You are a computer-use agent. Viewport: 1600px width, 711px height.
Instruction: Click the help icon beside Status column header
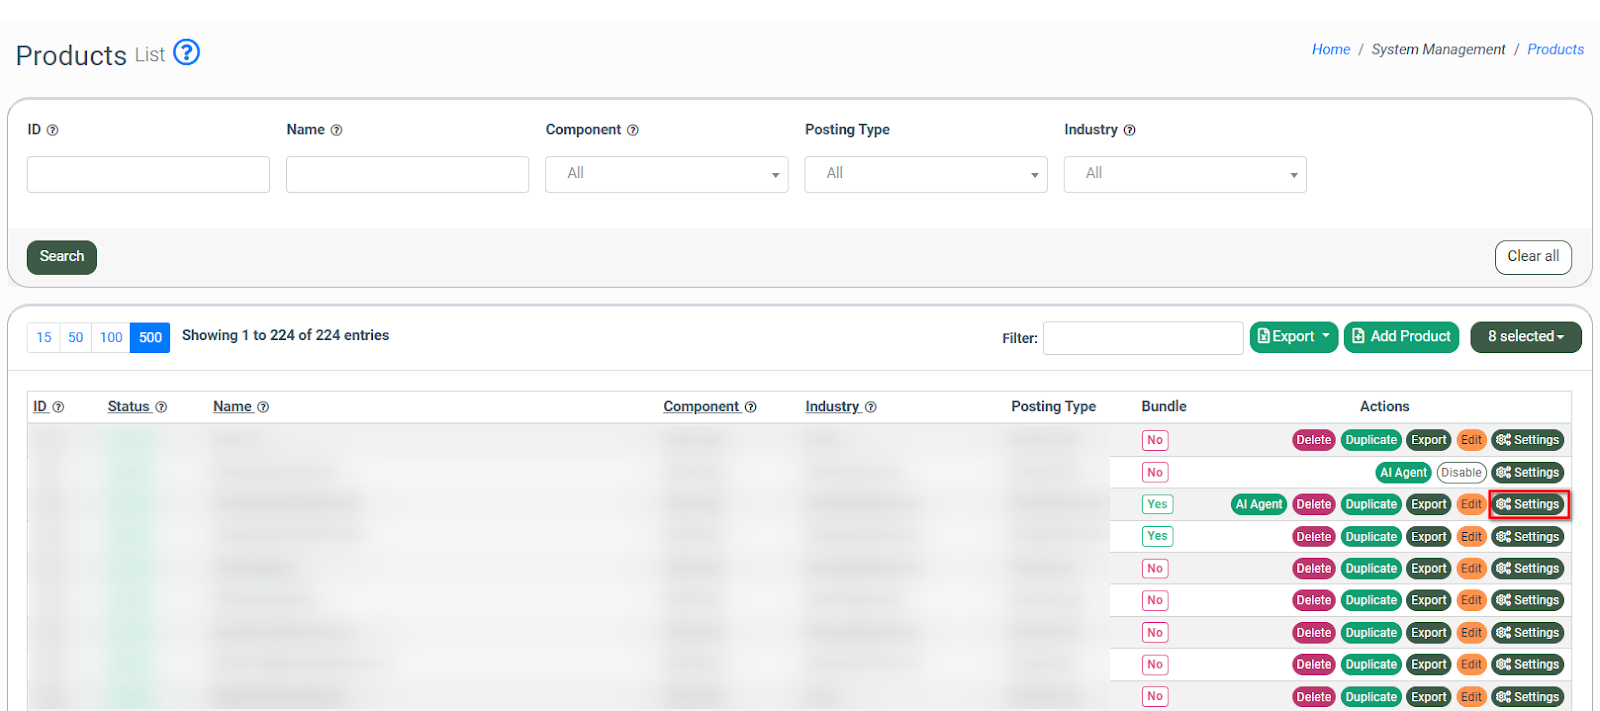tap(161, 407)
